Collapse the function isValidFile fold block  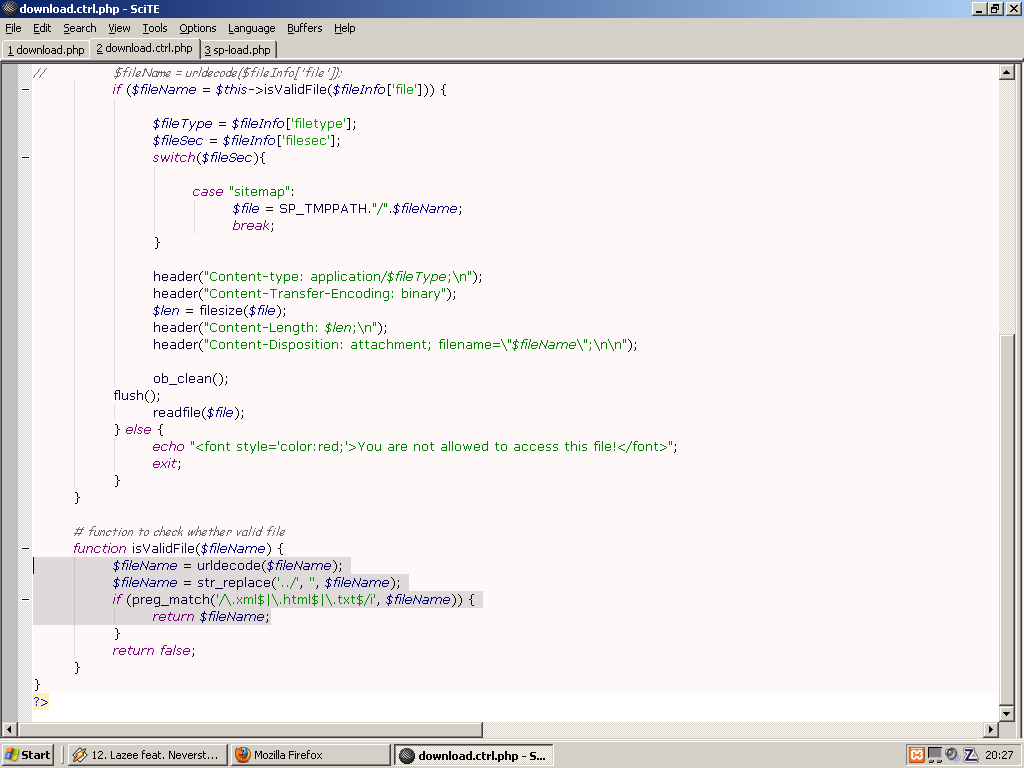25,549
